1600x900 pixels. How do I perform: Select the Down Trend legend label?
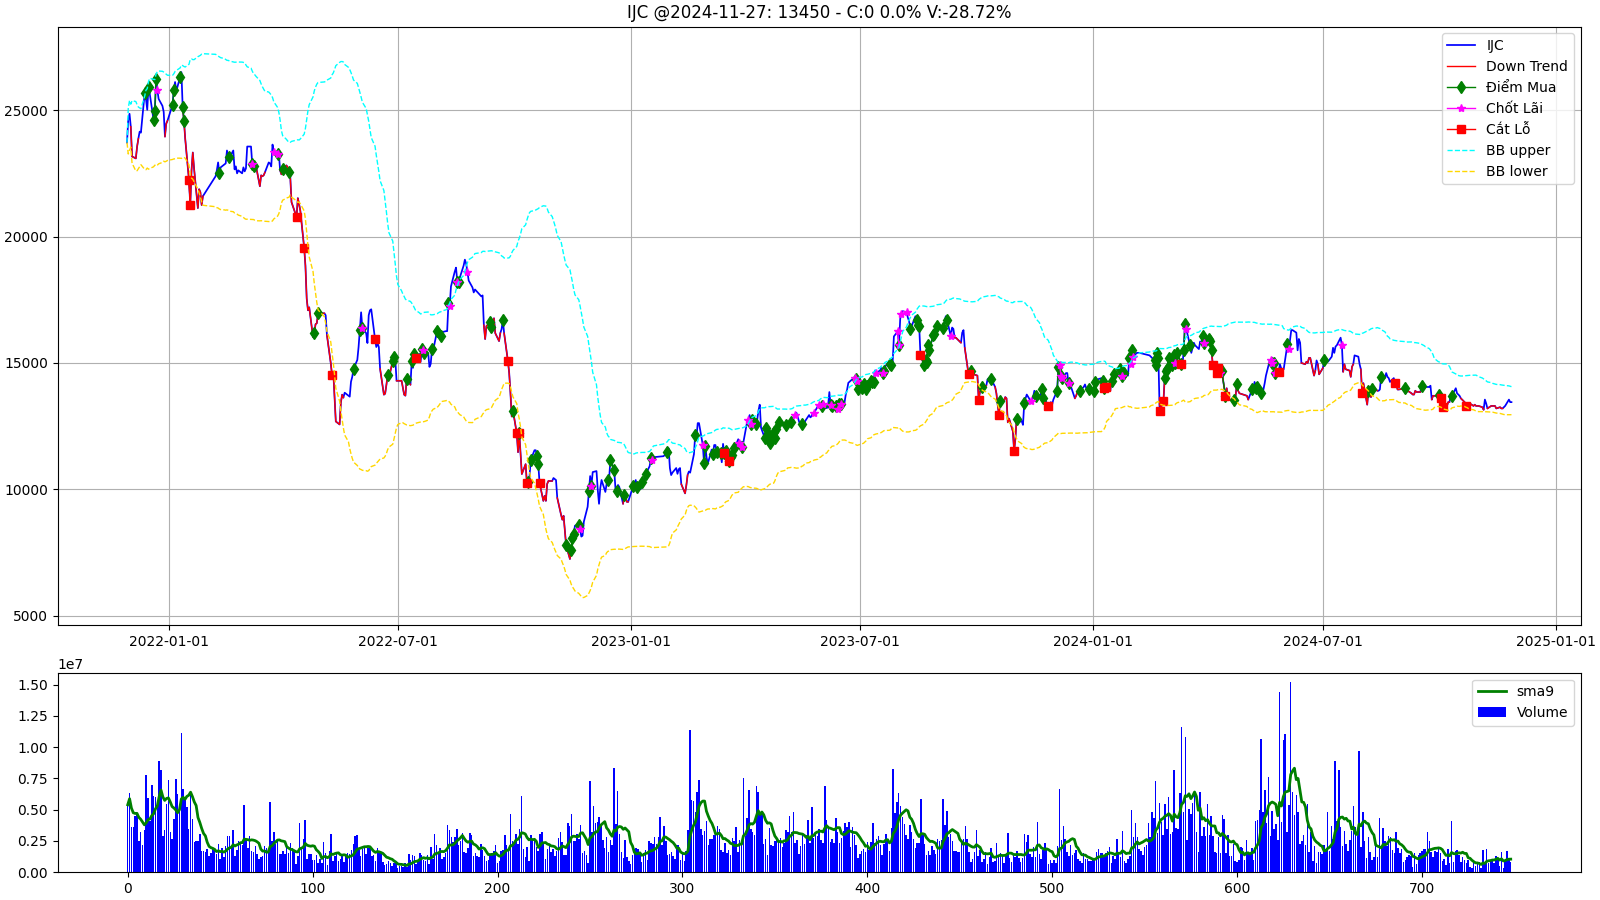click(1526, 66)
